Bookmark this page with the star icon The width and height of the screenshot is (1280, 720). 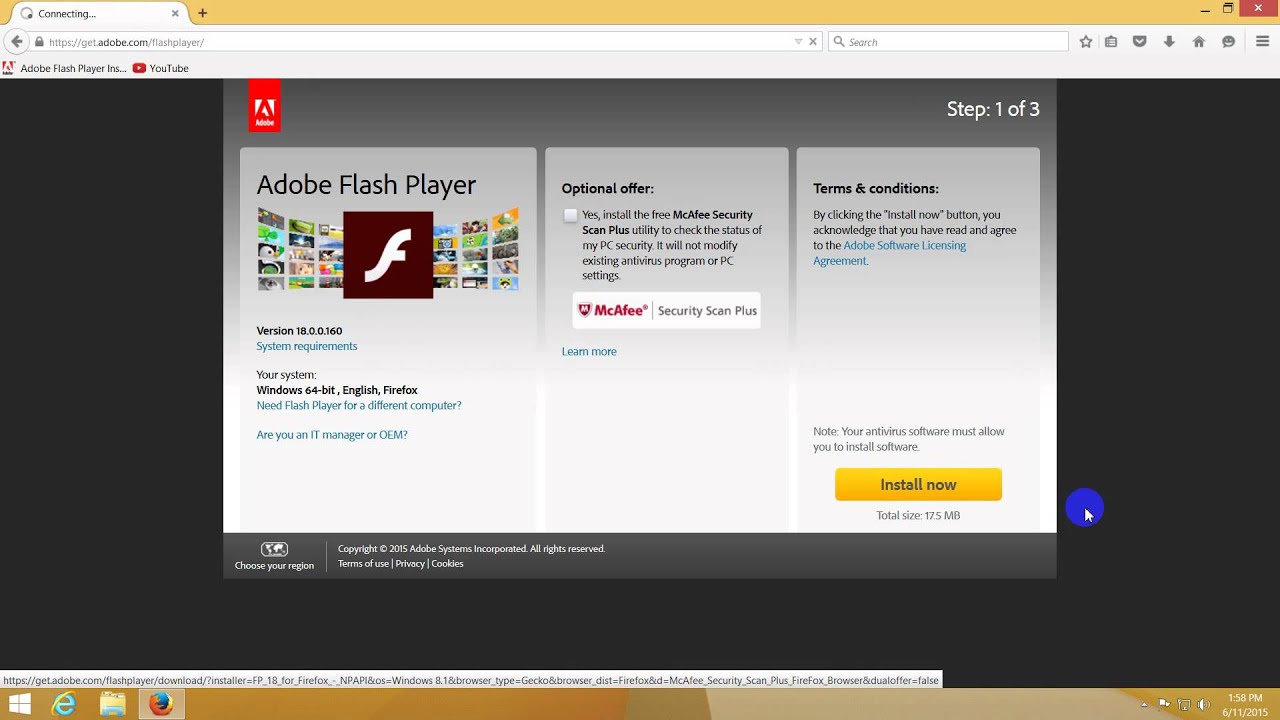point(1086,42)
